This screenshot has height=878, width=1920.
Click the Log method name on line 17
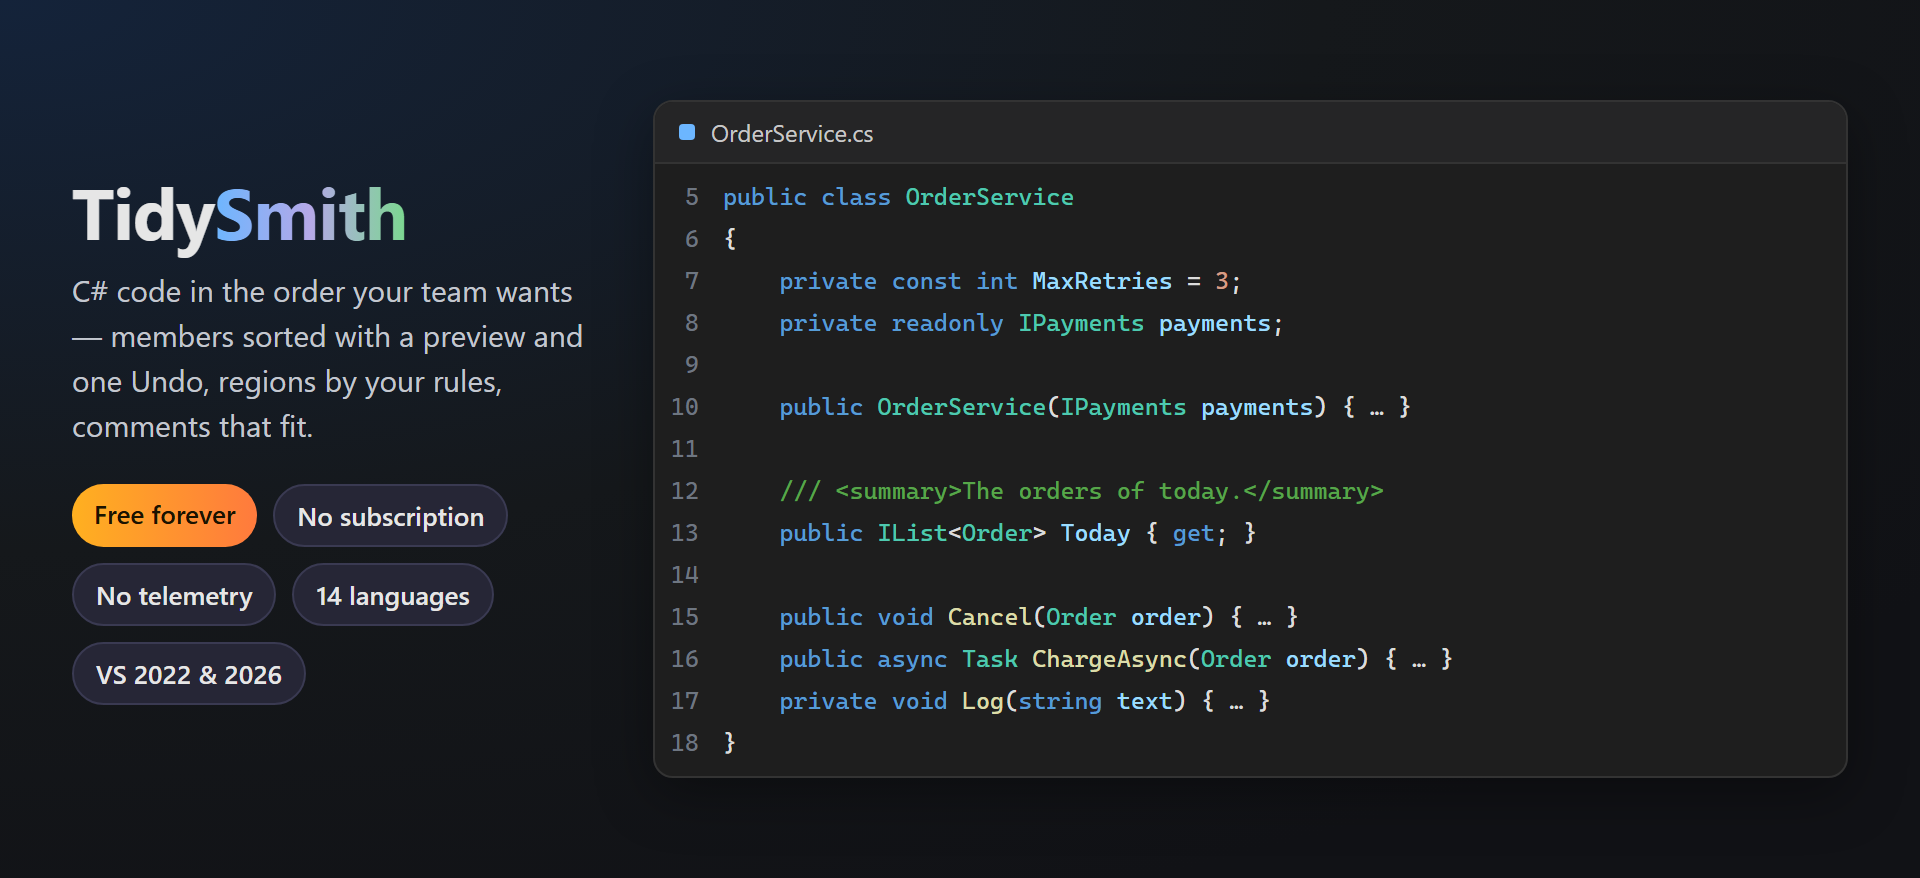pyautogui.click(x=982, y=701)
